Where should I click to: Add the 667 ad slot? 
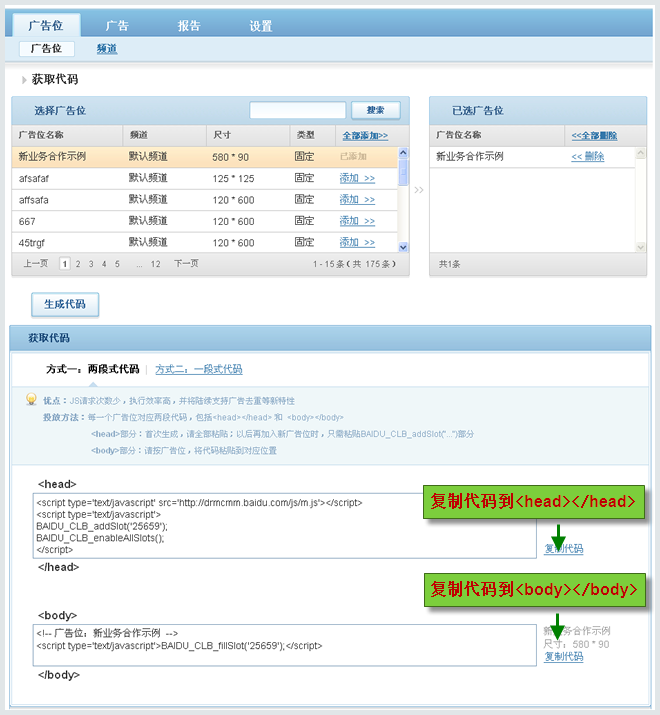click(357, 221)
